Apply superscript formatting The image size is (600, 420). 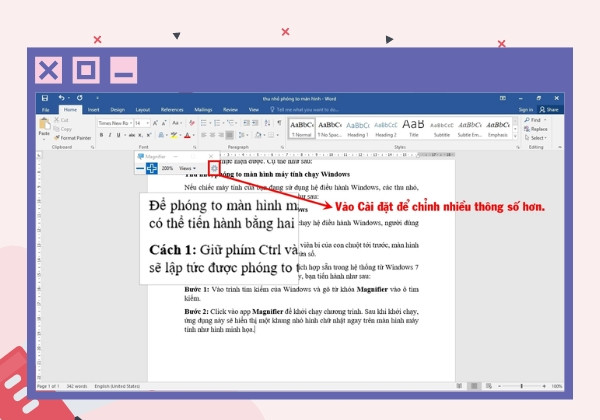[148, 135]
